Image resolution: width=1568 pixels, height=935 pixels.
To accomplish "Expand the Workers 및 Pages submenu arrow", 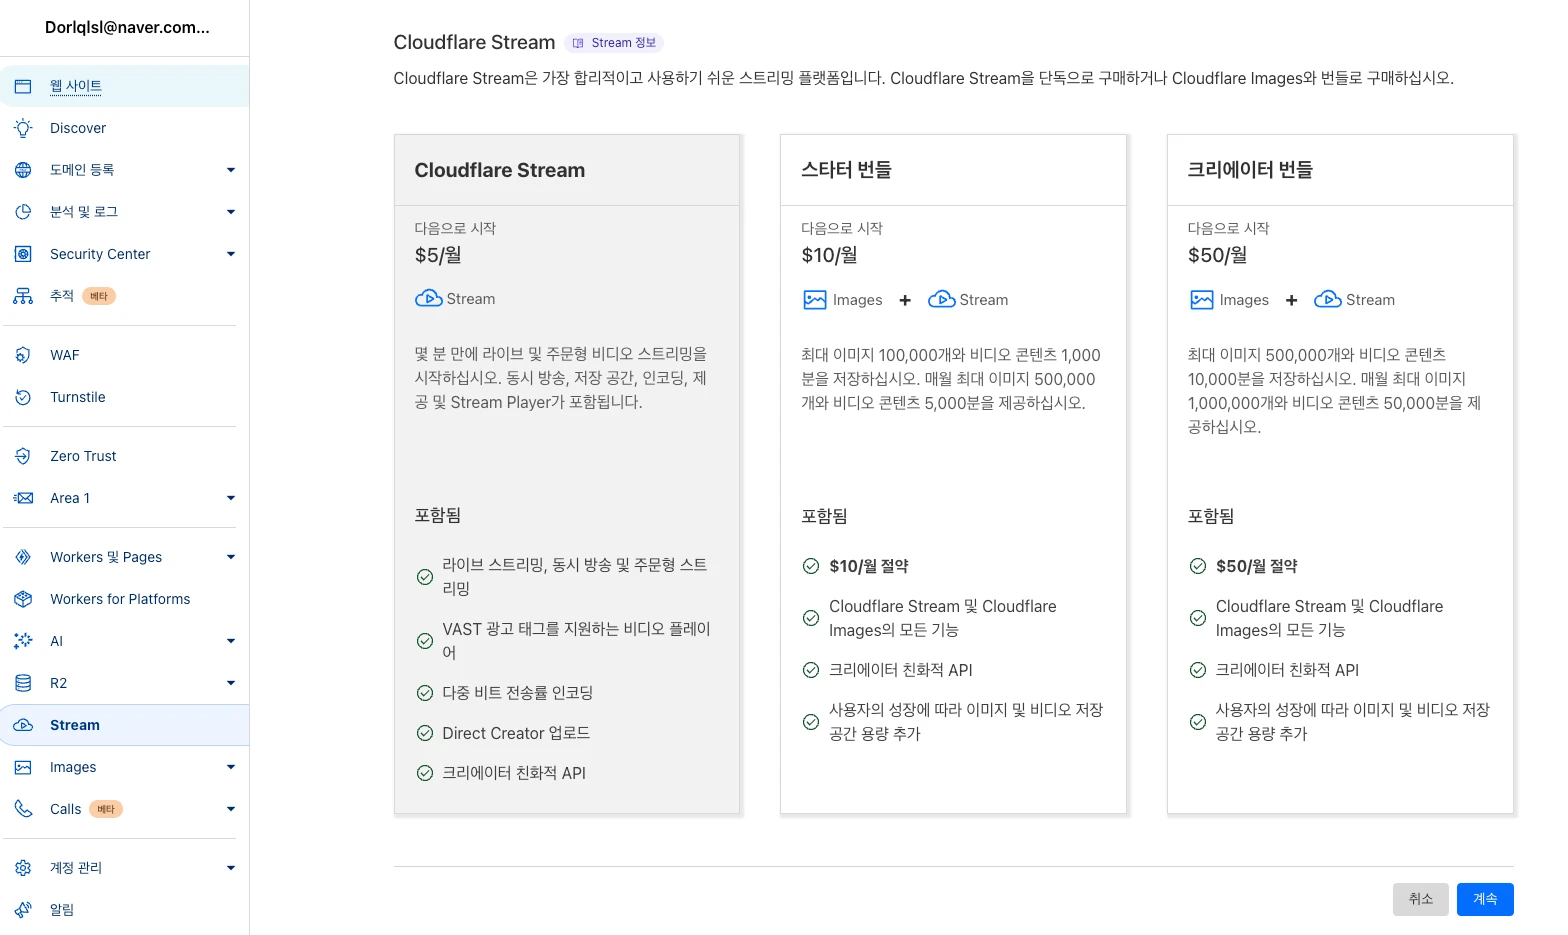I will [231, 557].
